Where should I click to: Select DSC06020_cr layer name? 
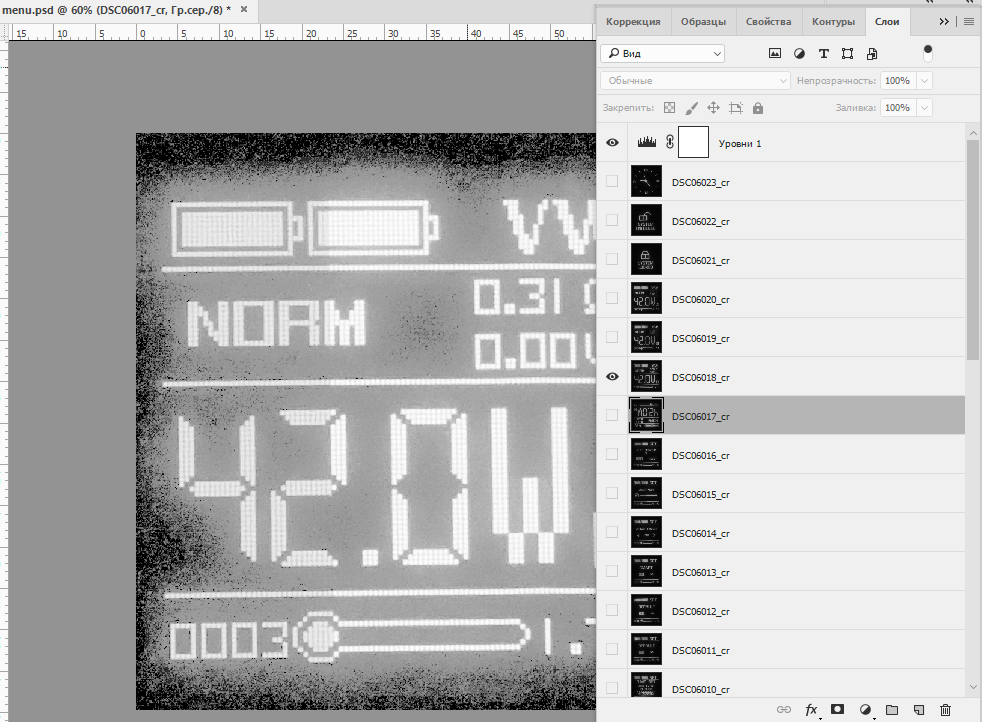tap(700, 299)
